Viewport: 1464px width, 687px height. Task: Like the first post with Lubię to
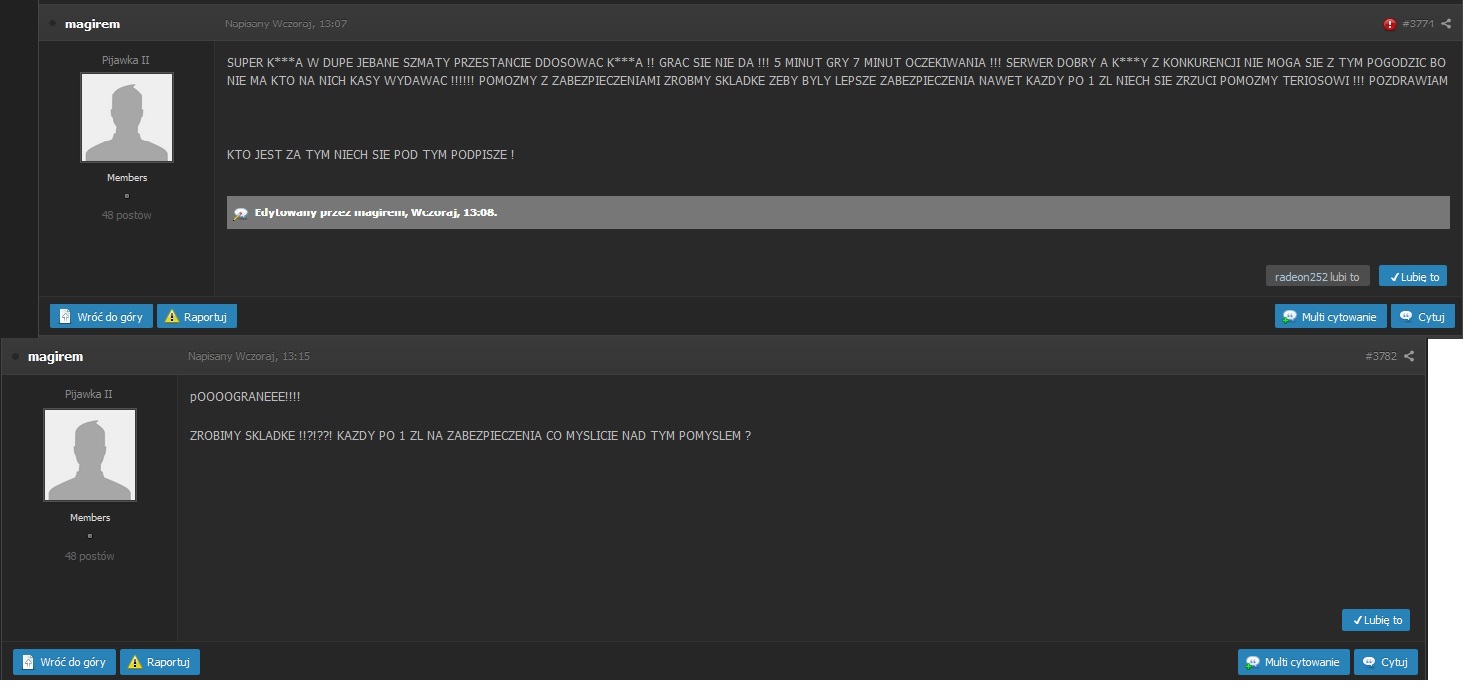tap(1413, 277)
